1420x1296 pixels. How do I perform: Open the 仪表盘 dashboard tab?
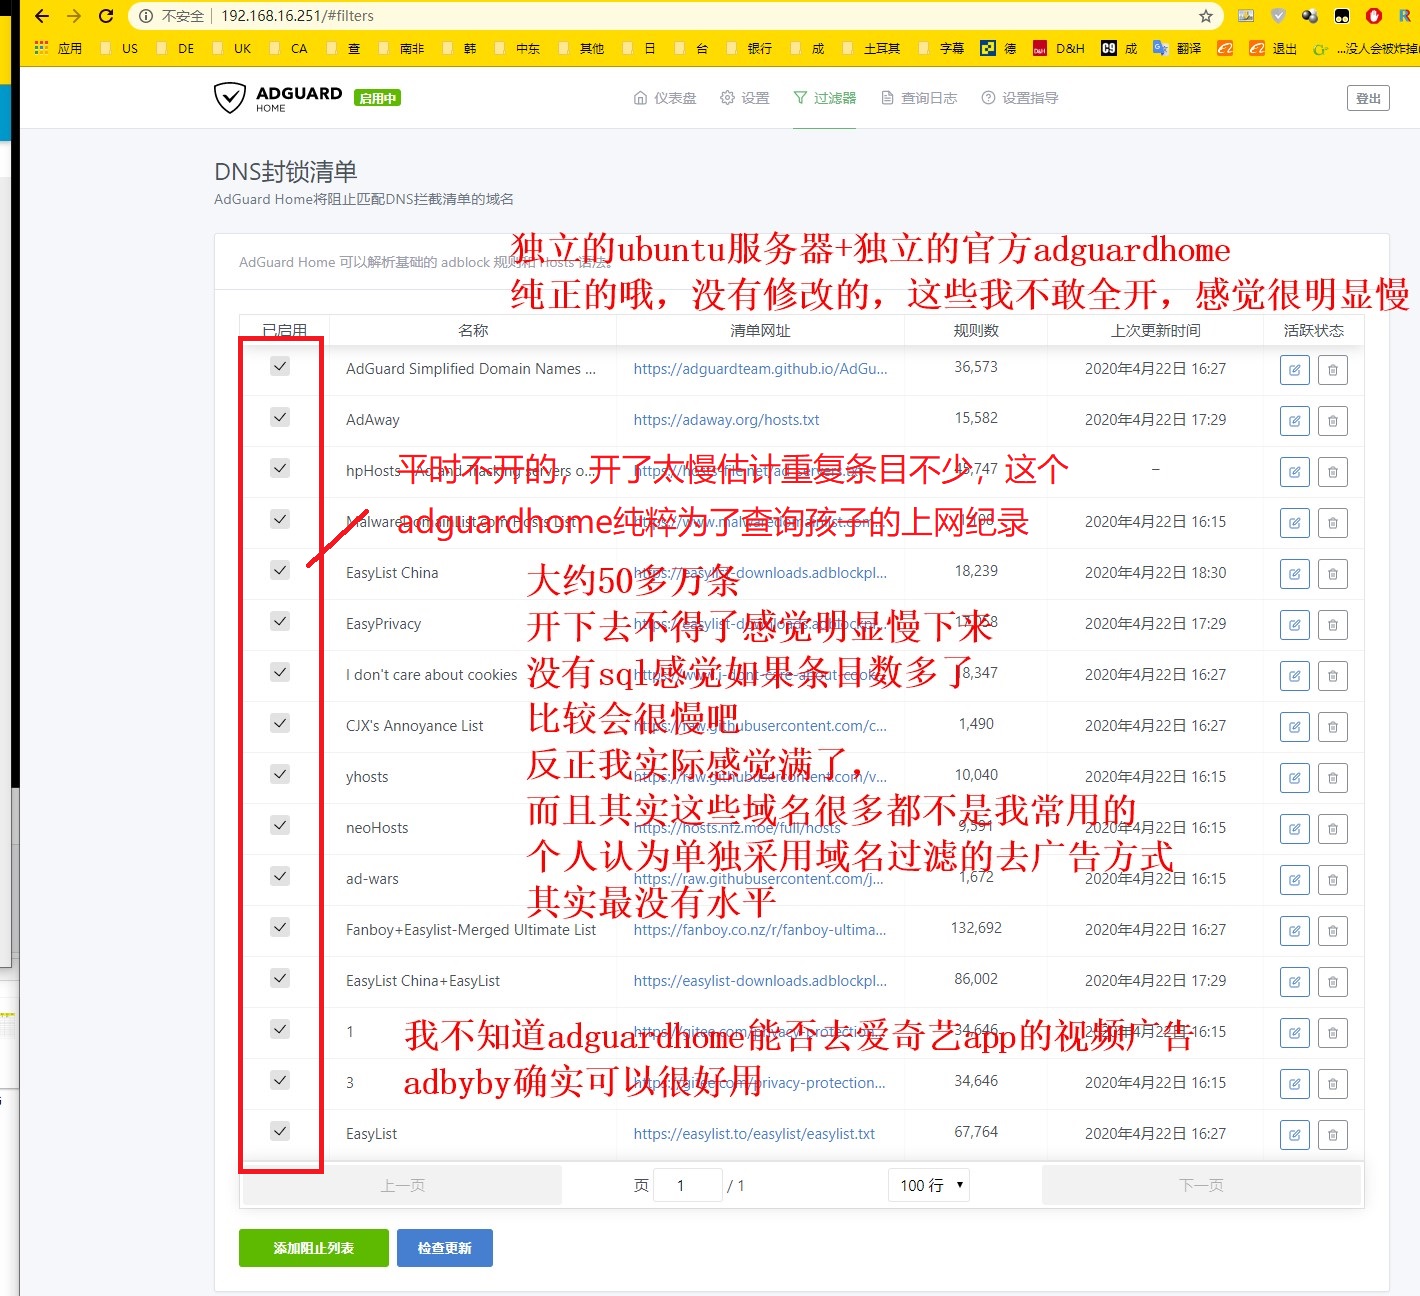click(665, 98)
